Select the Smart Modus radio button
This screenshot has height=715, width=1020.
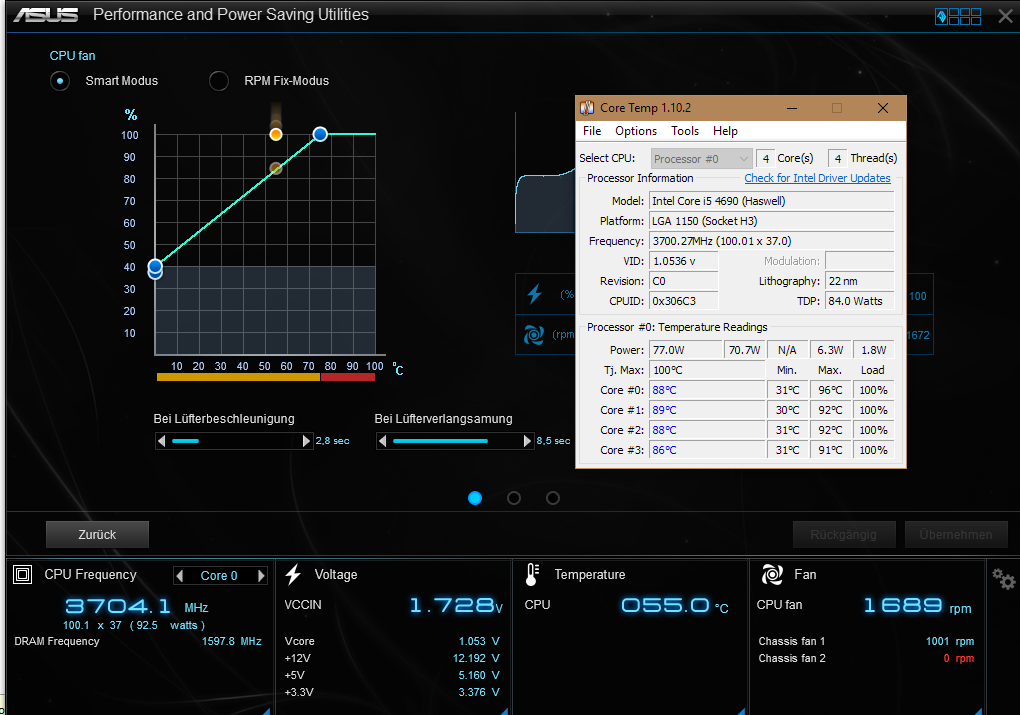[60, 81]
